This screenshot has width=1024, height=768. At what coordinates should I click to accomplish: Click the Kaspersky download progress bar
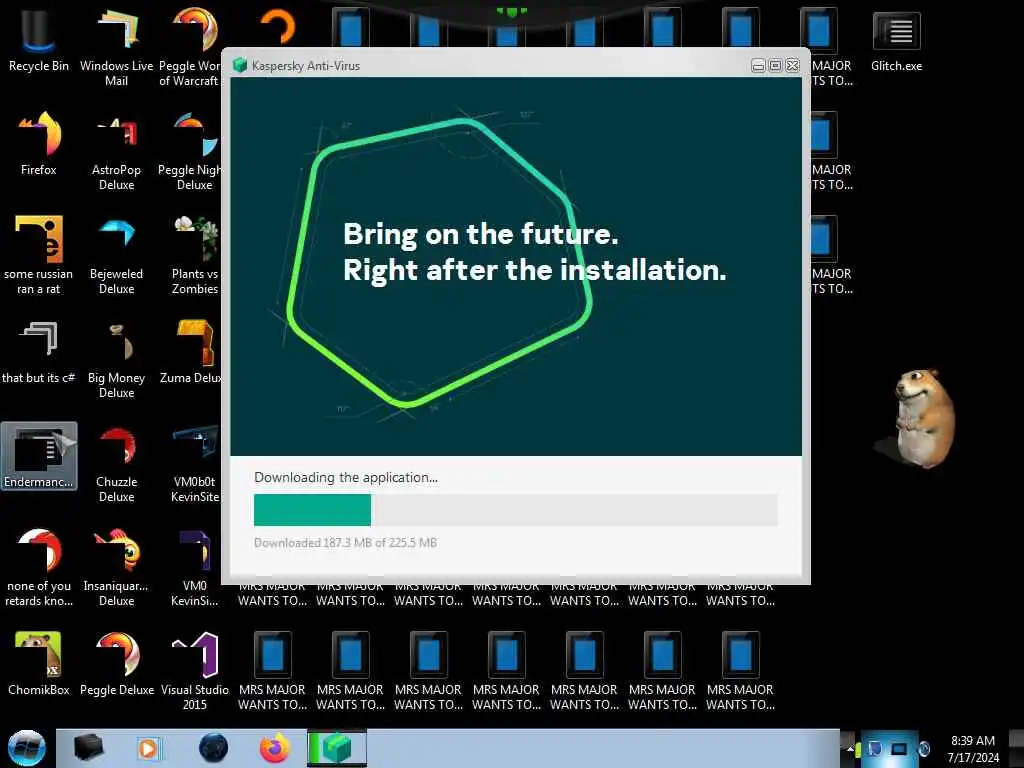click(516, 509)
